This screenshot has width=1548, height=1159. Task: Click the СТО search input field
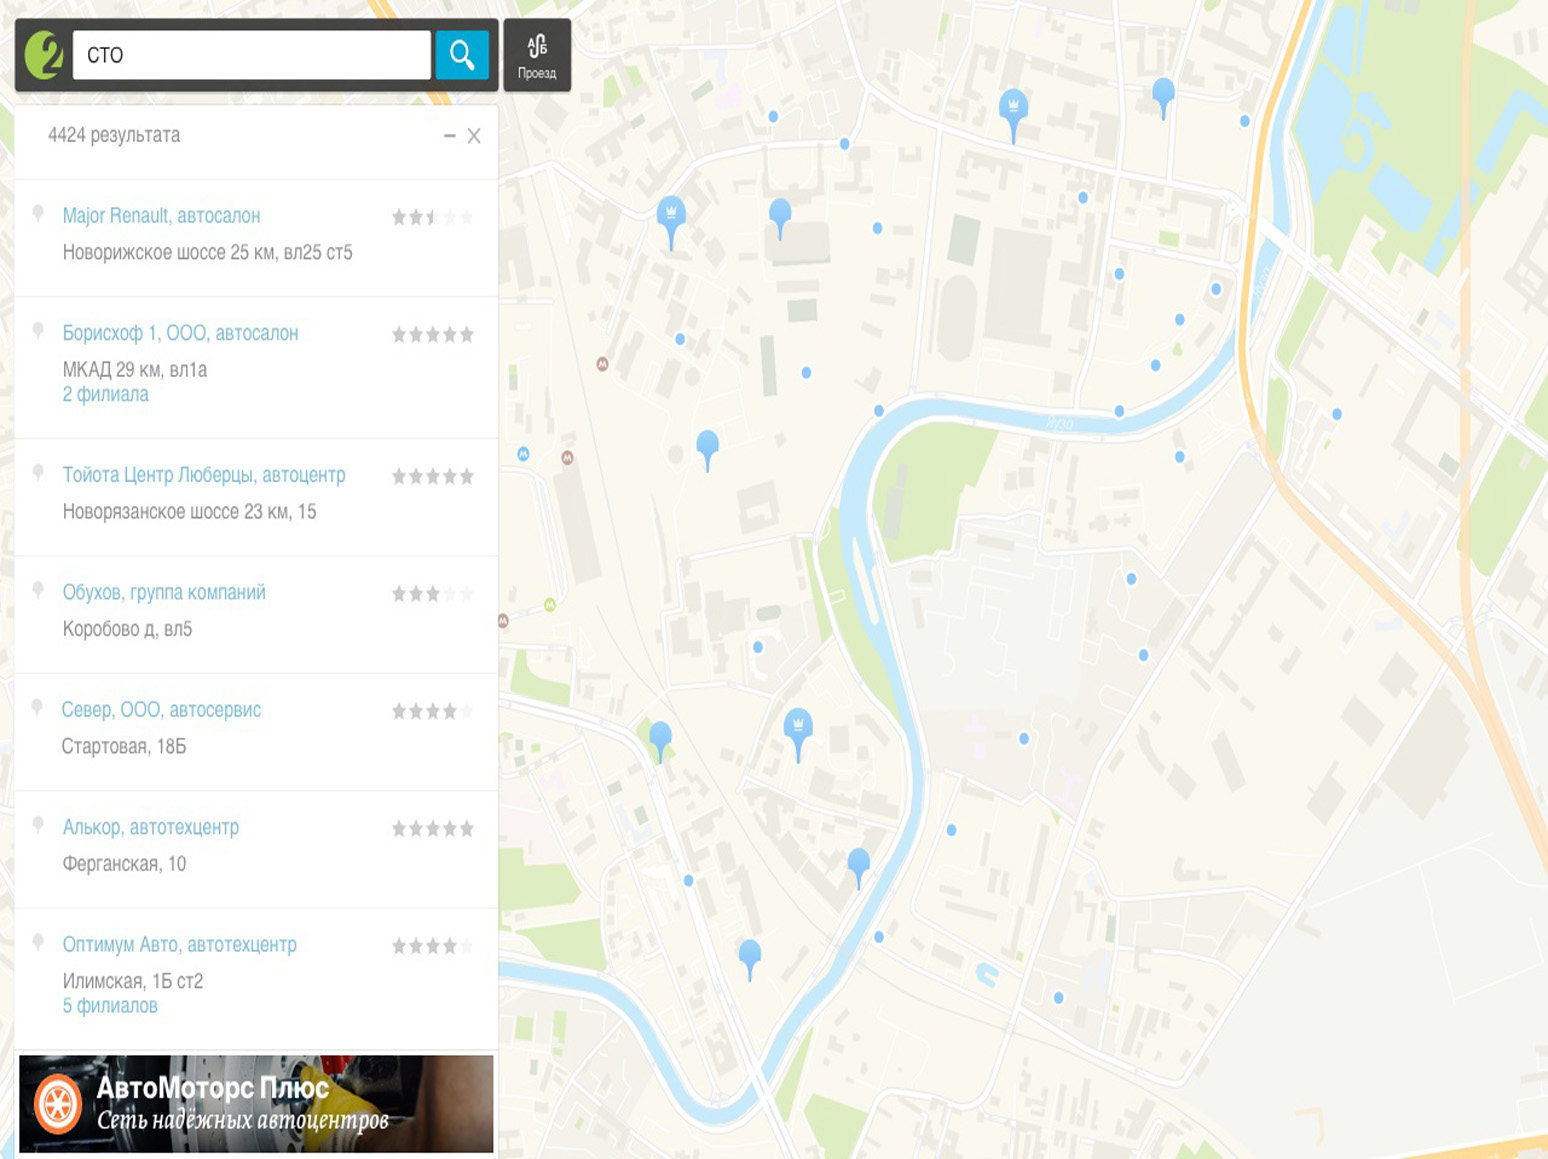tap(251, 55)
